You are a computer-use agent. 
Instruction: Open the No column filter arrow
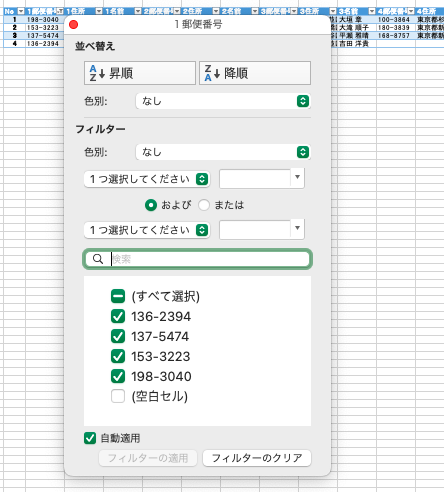point(21,11)
